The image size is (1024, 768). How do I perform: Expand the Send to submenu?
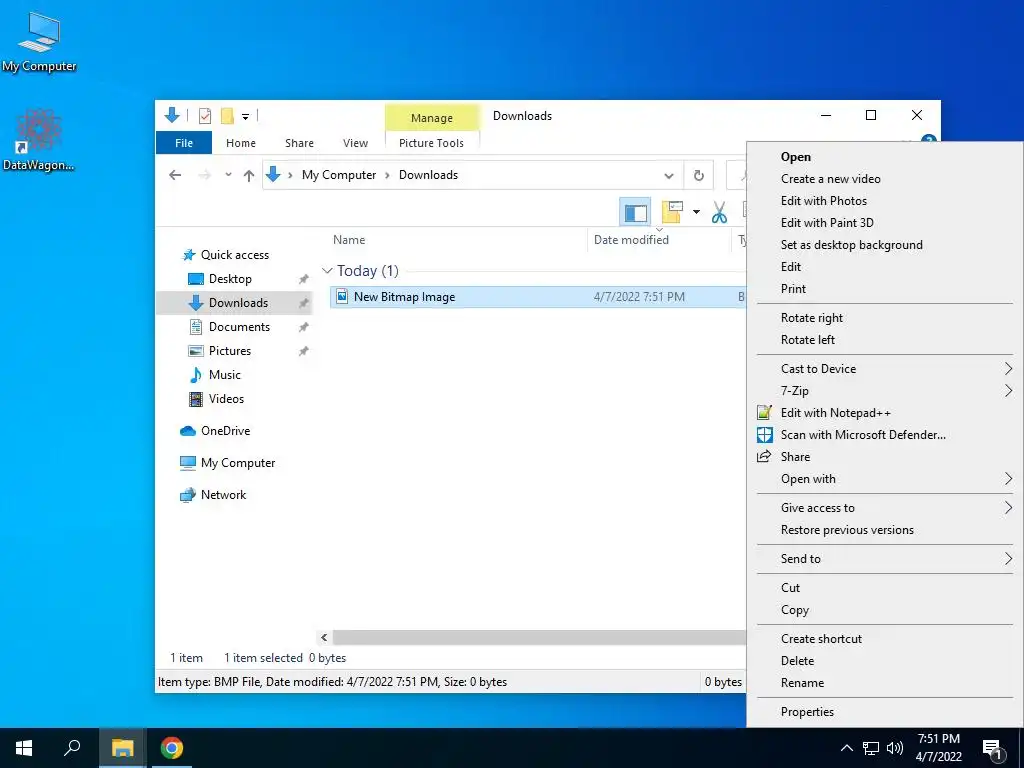pyautogui.click(x=885, y=559)
